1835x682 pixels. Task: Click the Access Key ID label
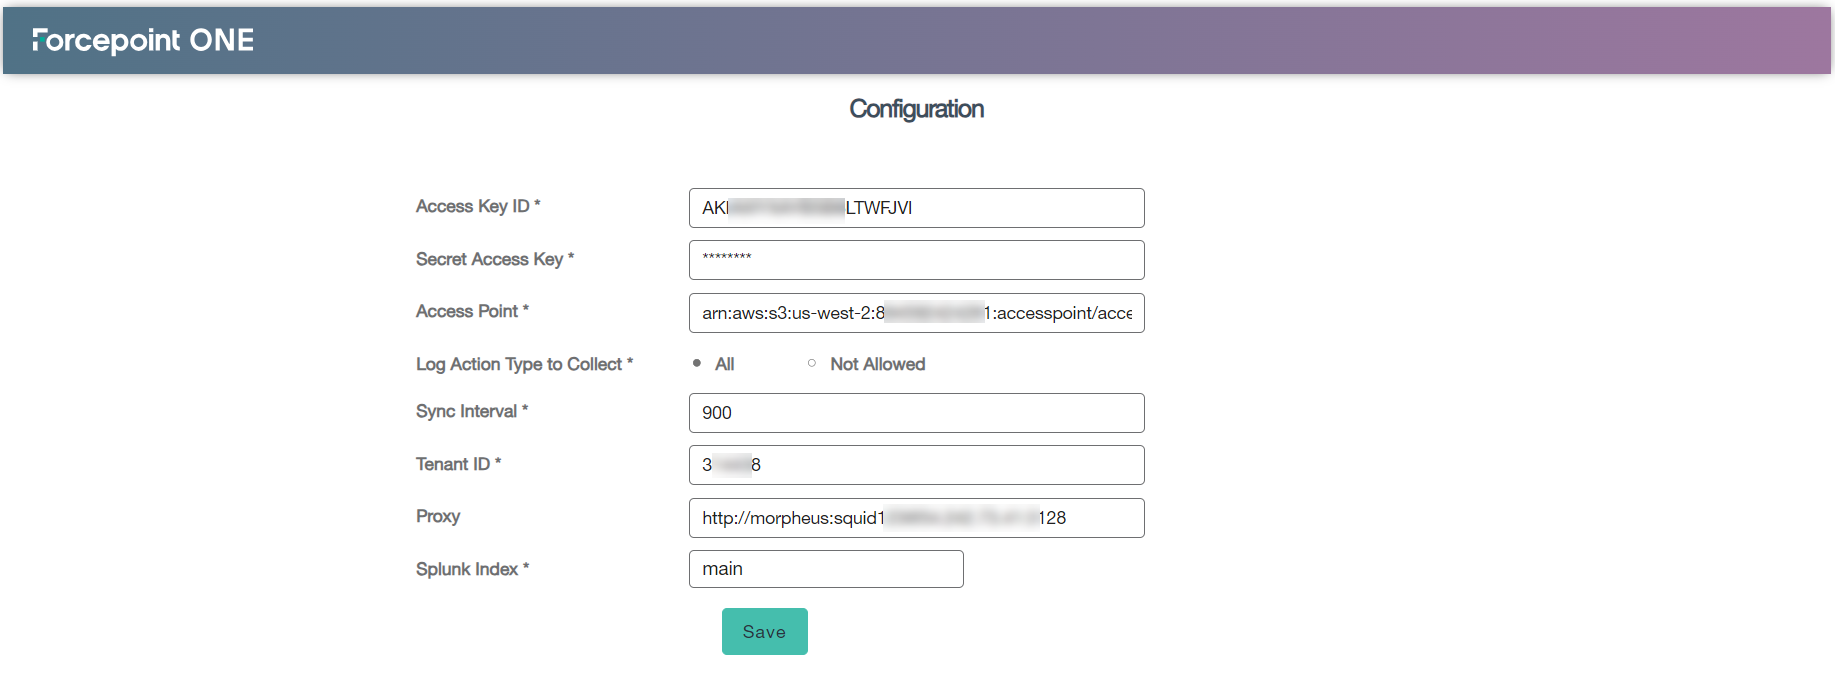pos(478,206)
